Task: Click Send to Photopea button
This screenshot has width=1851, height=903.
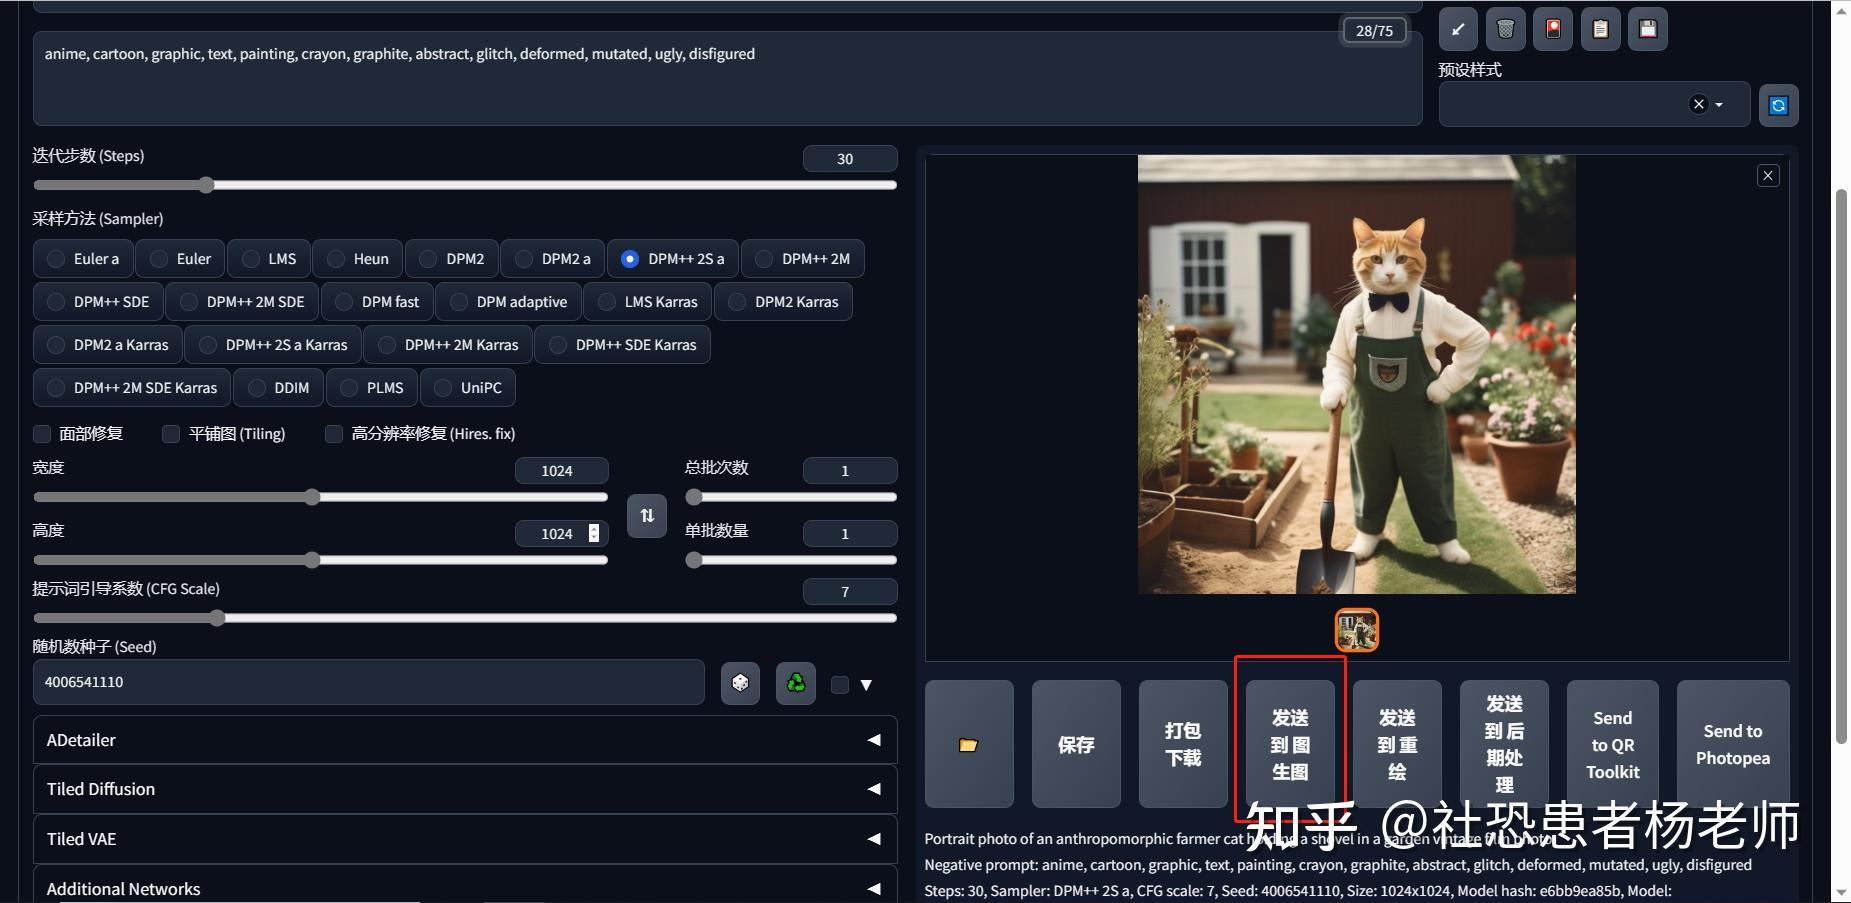Action: (1731, 744)
